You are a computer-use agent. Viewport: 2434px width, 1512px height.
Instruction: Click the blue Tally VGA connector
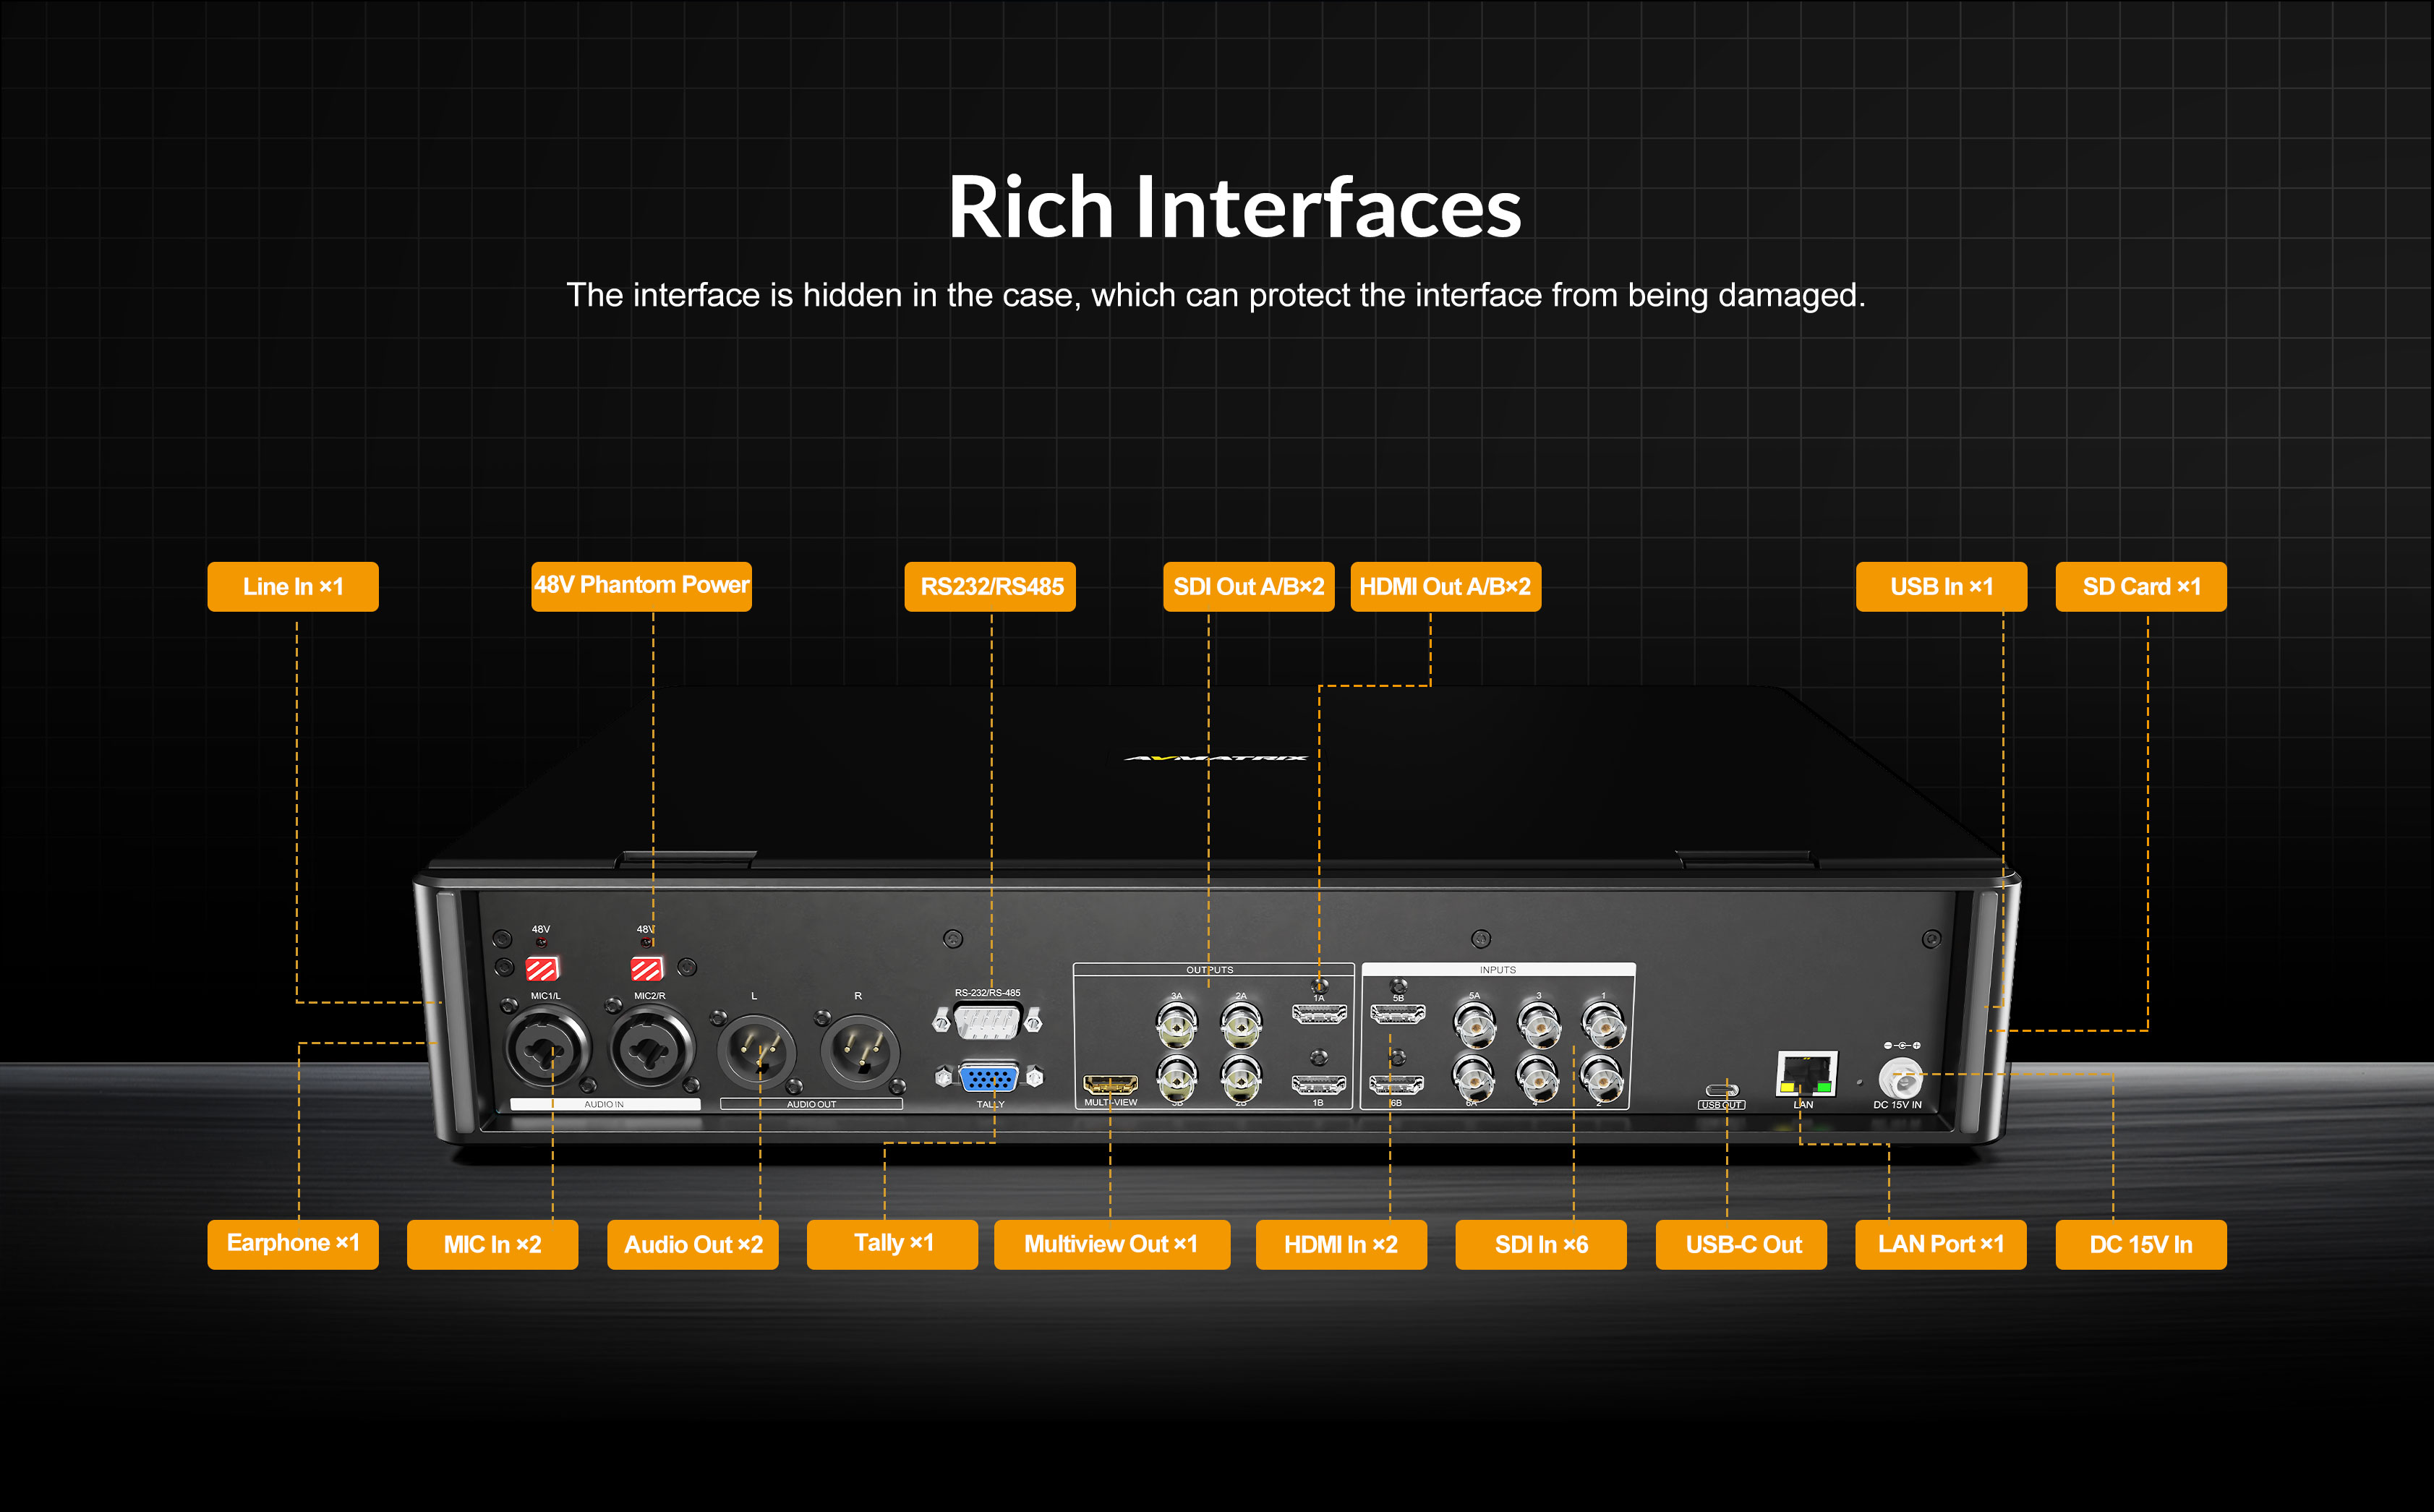988,1078
